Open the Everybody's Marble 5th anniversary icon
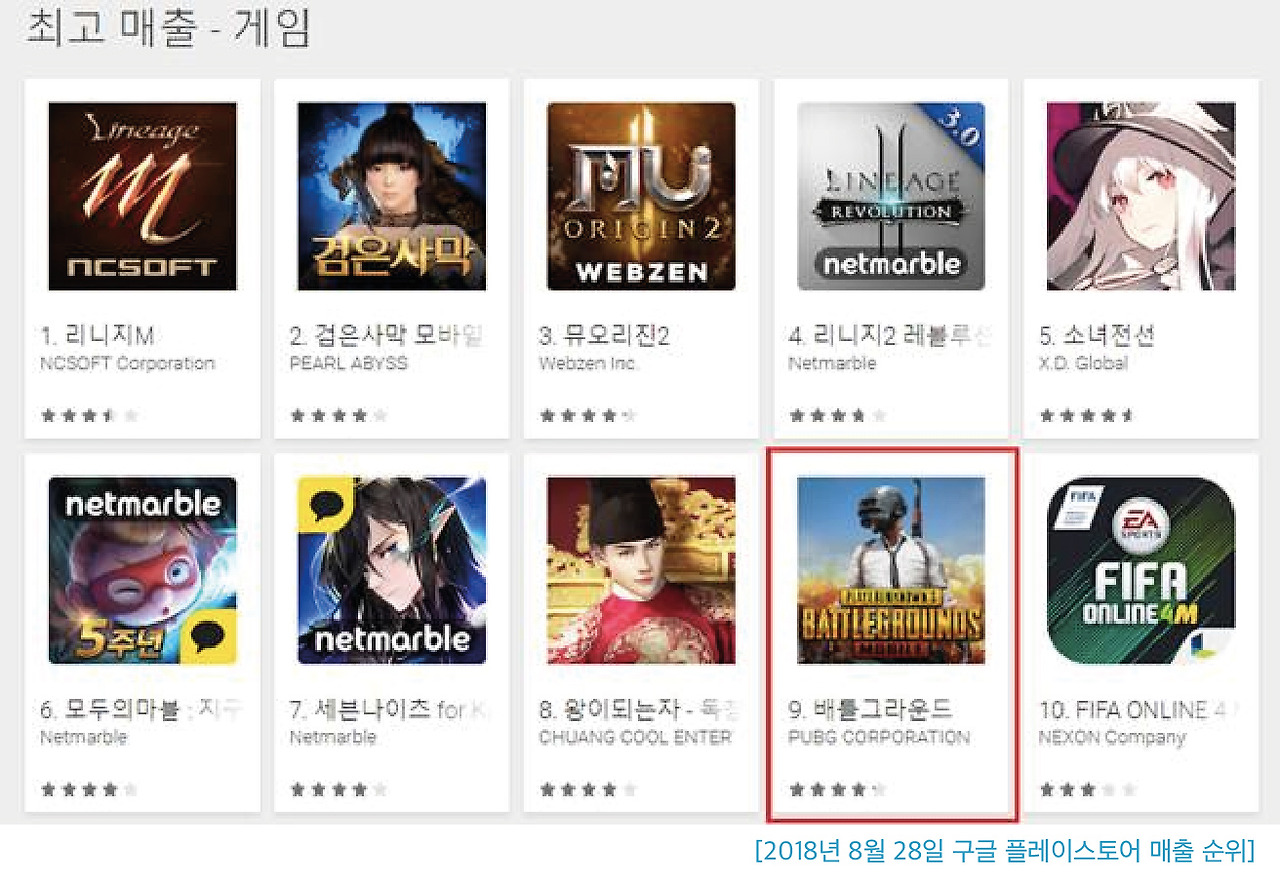 142,570
